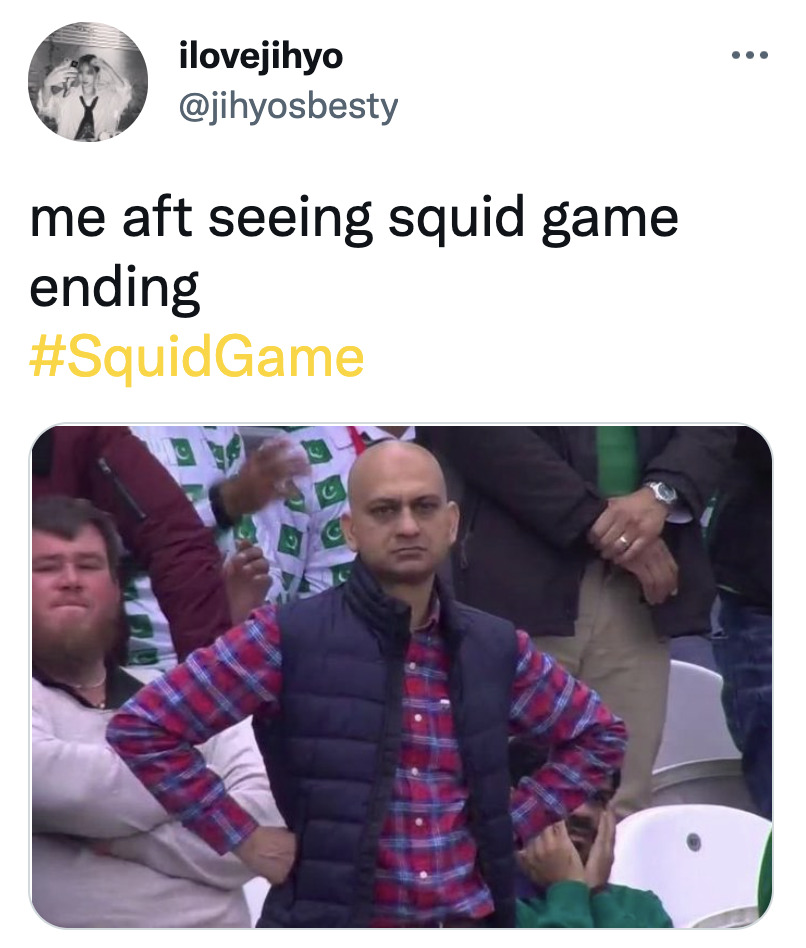This screenshot has width=806, height=948.
Task: Open the ilovejihyo display name profile link
Action: pos(261,57)
